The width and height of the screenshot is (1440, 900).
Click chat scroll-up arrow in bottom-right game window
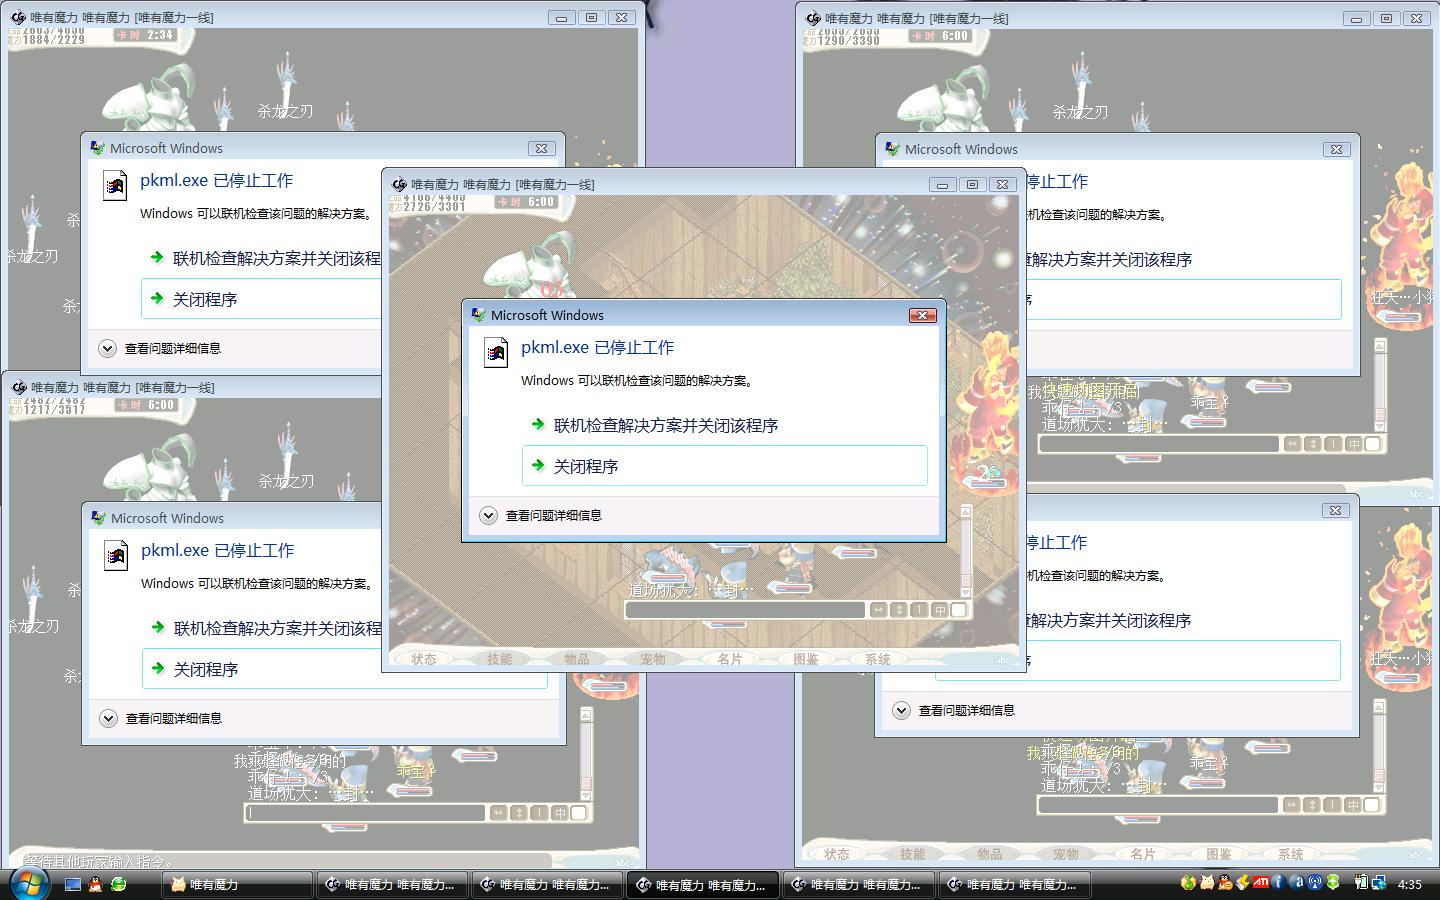point(1380,706)
